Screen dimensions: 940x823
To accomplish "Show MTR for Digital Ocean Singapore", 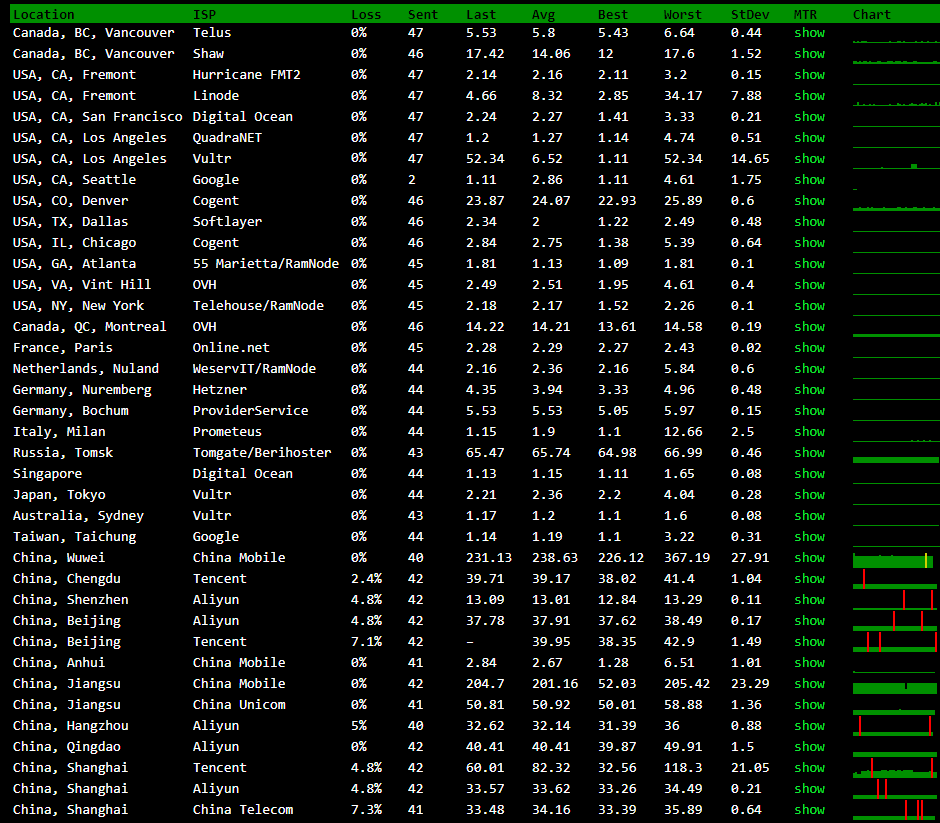I will pyautogui.click(x=809, y=474).
